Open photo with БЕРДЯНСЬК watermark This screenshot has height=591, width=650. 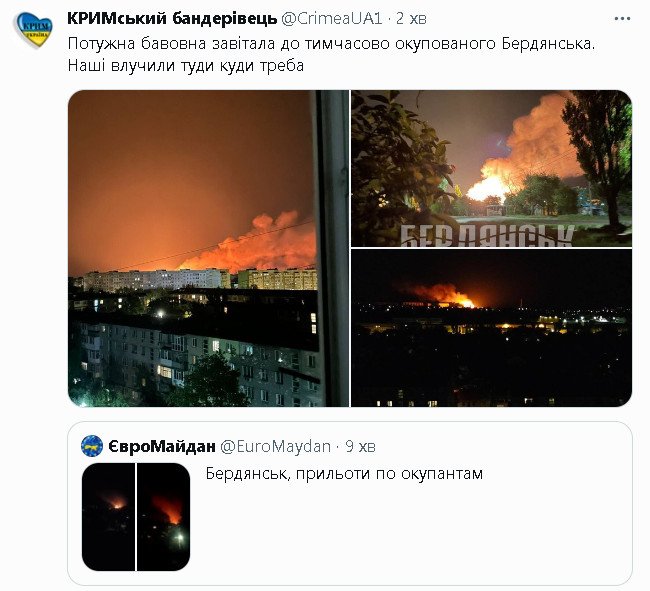(492, 168)
